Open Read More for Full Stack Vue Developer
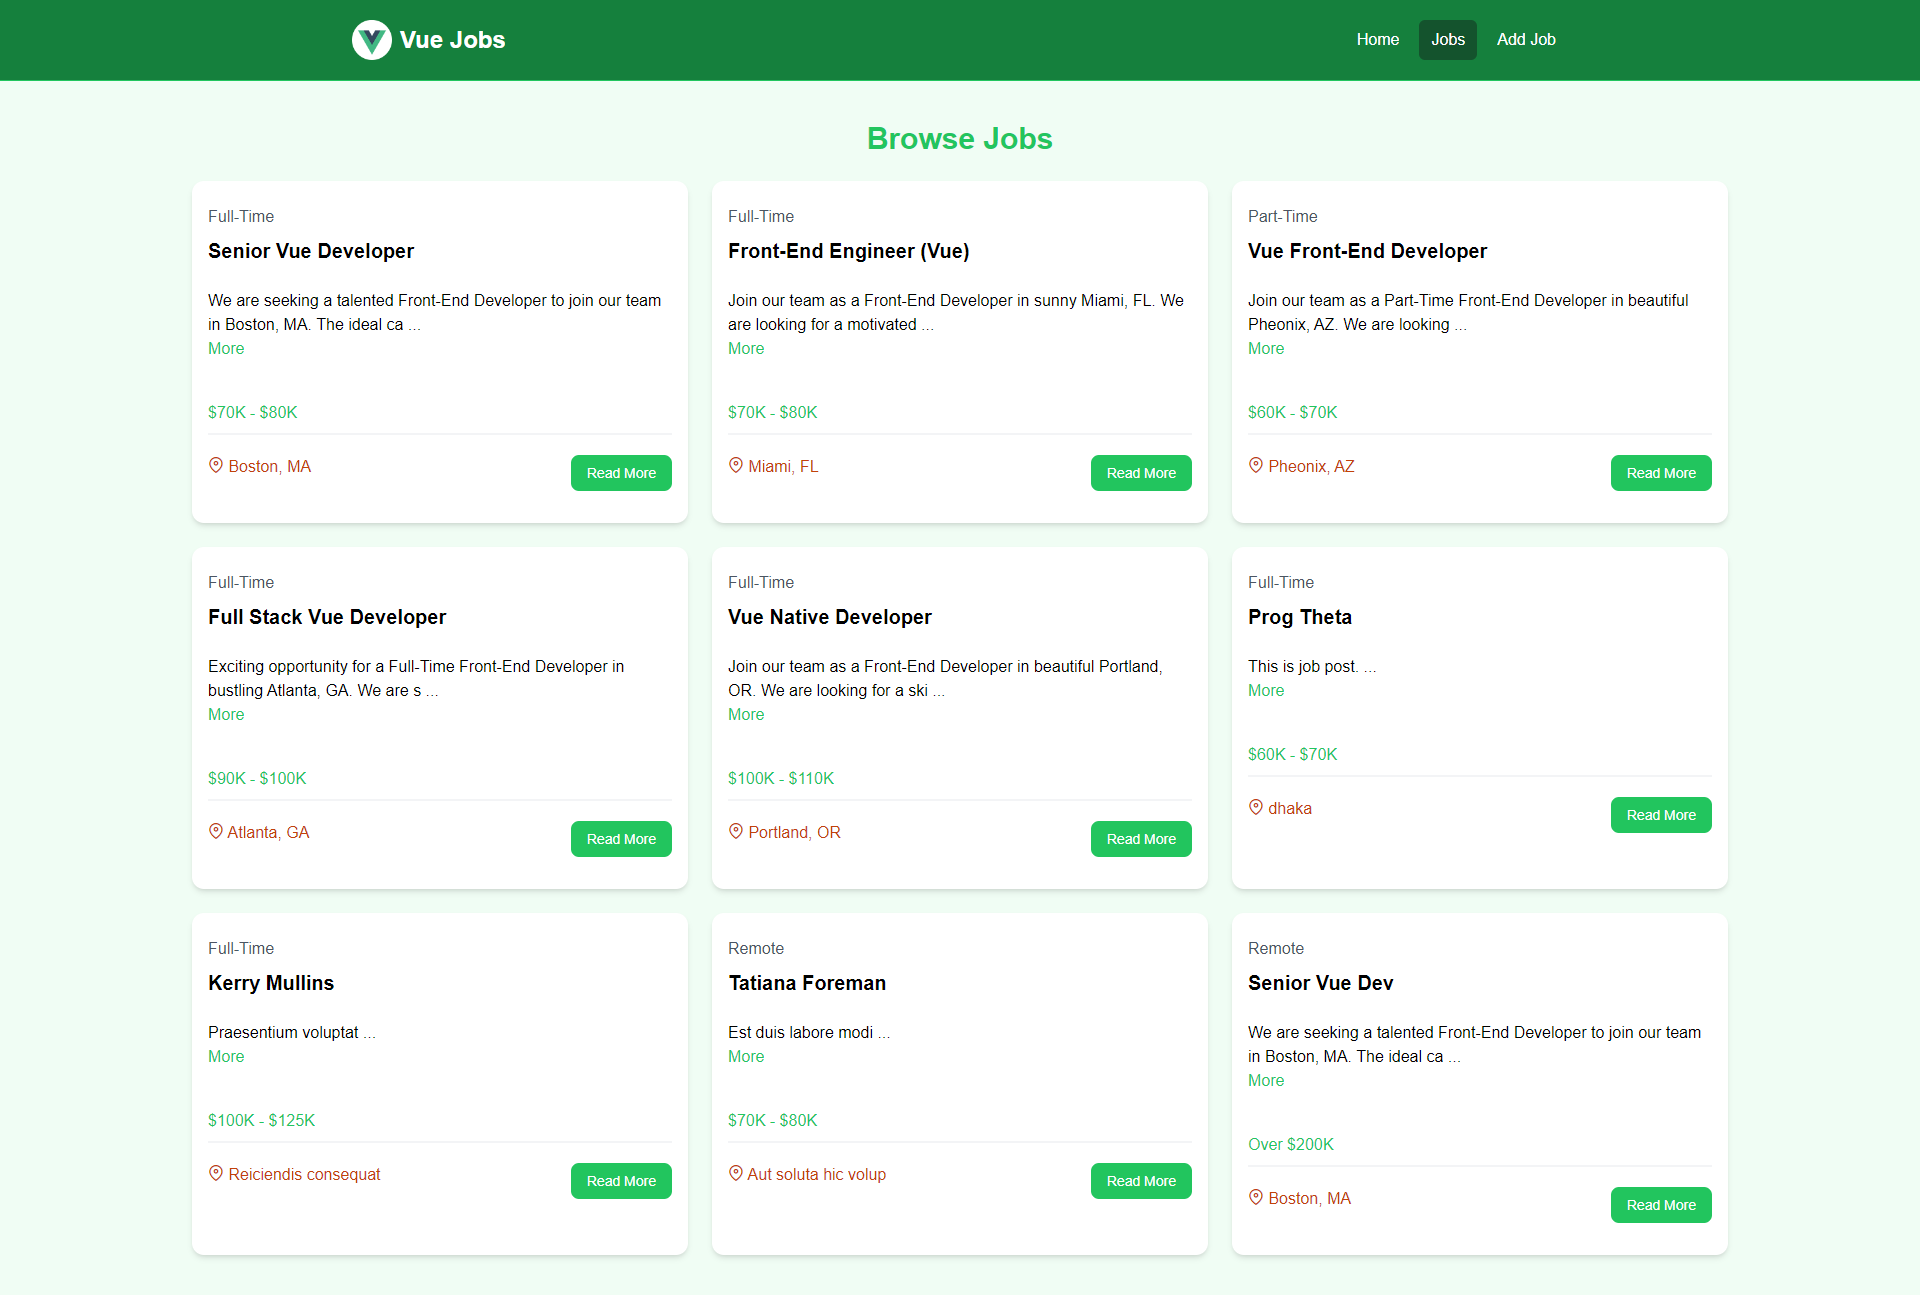The width and height of the screenshot is (1920, 1295). (x=620, y=839)
